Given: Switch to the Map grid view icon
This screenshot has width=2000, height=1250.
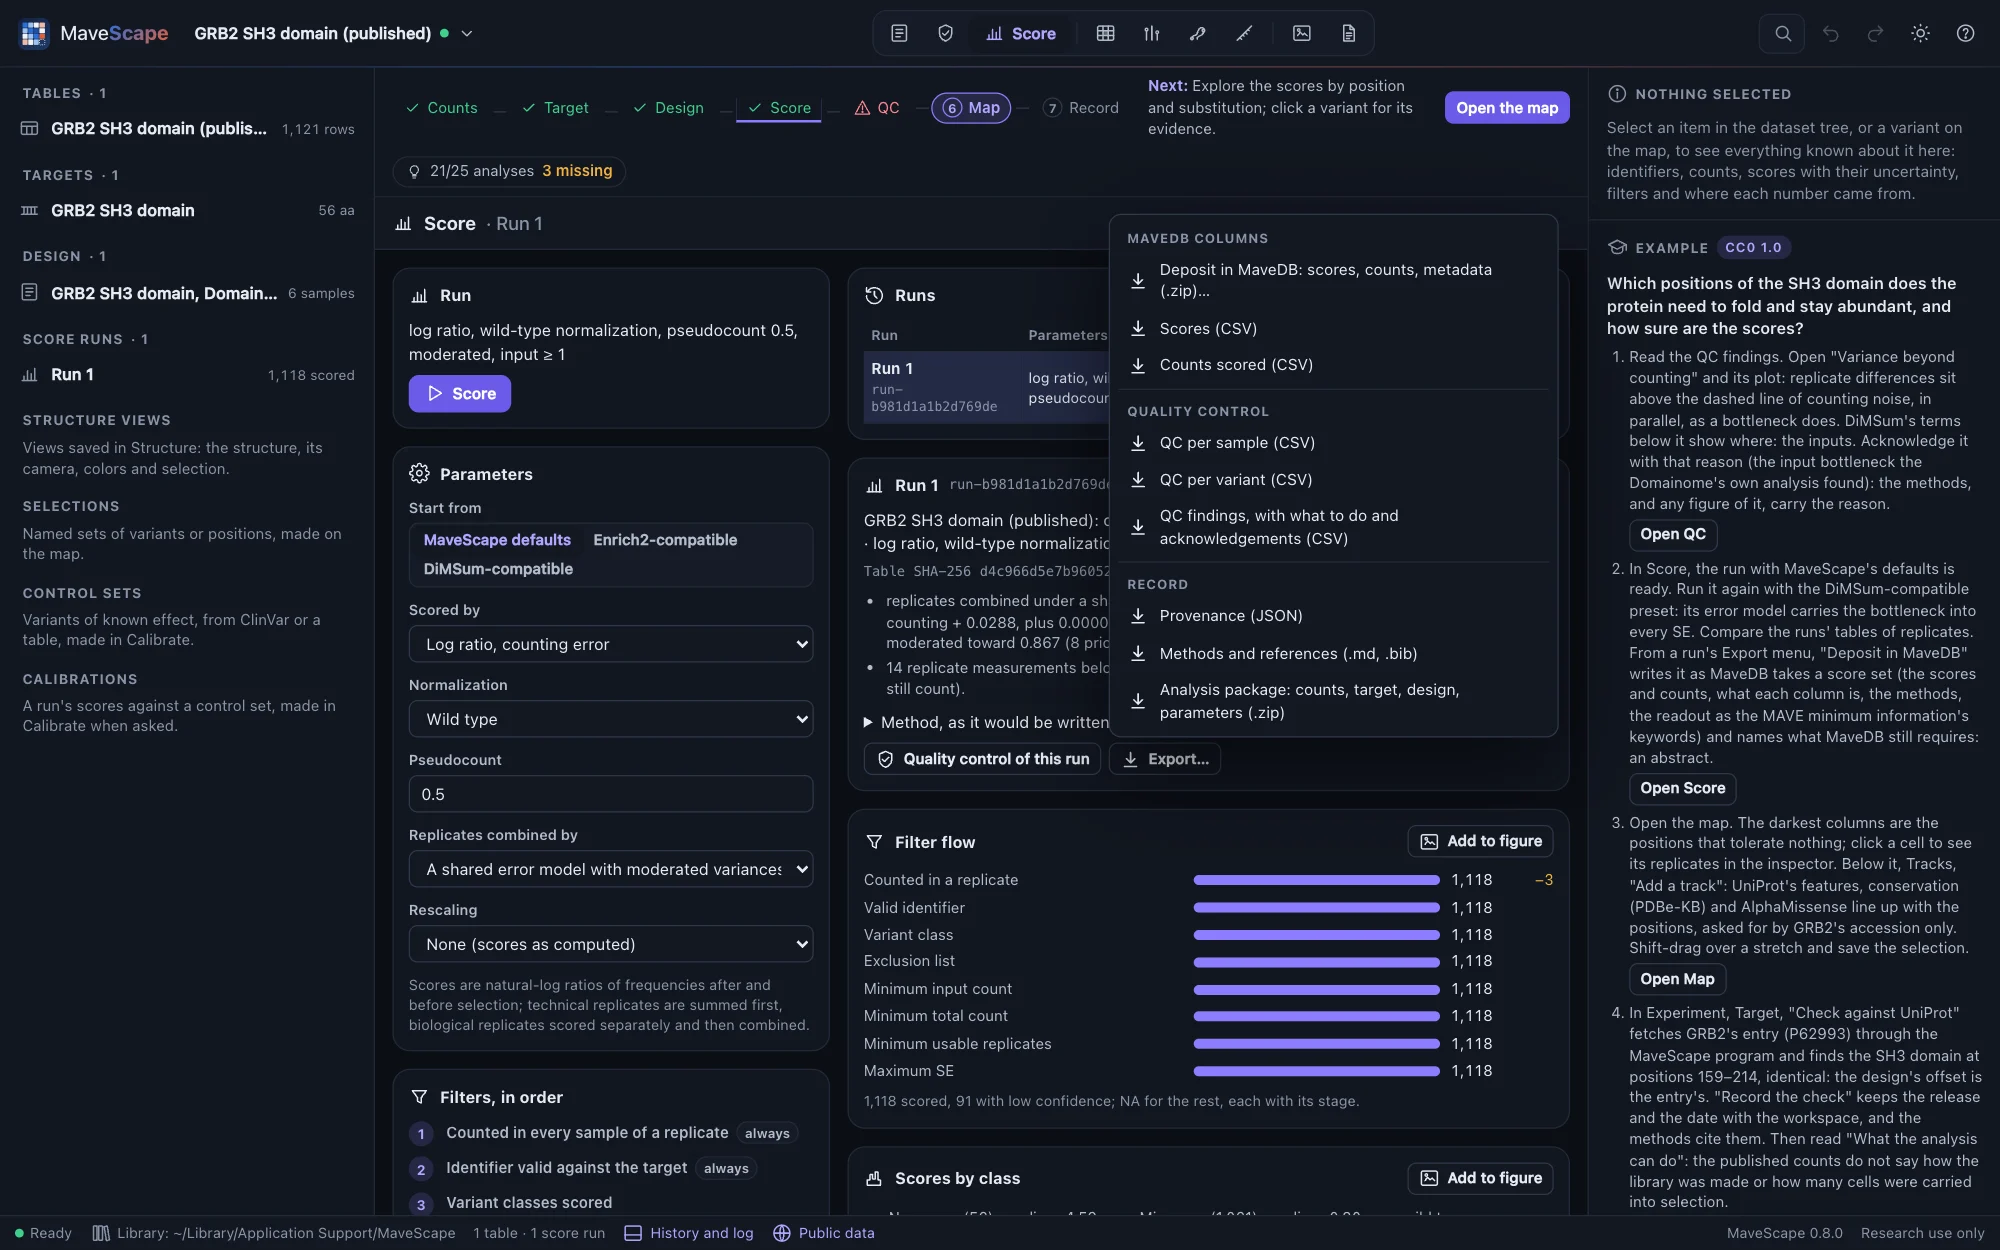Looking at the screenshot, I should [x=1105, y=33].
